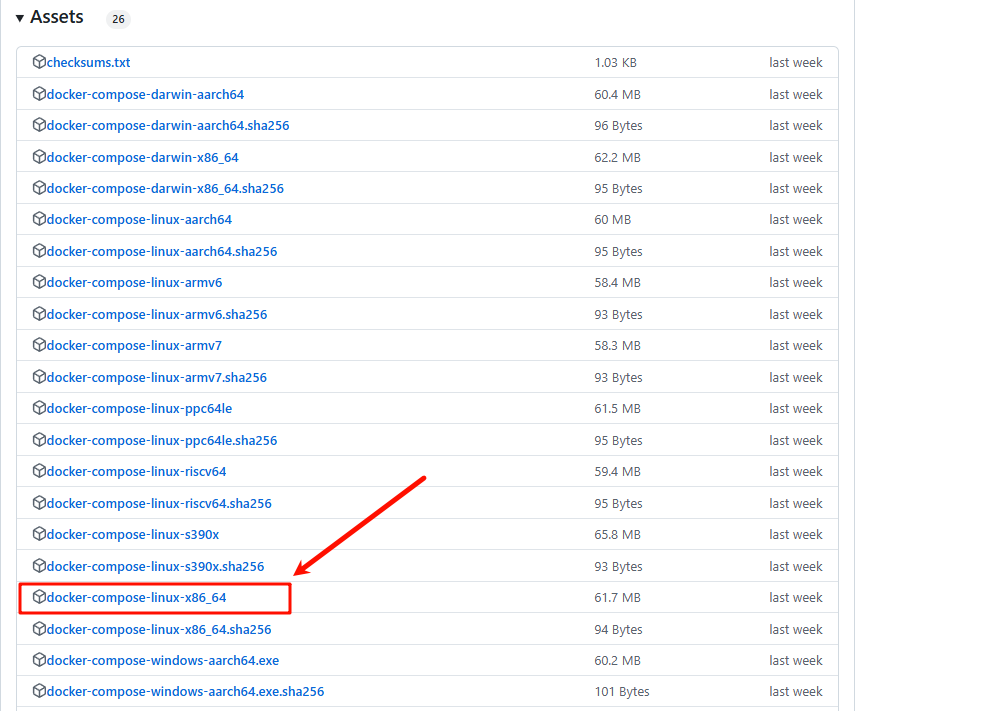991x711 pixels.
Task: Click package icon beside docker-compose-linux-riscv64
Action: tap(39, 471)
